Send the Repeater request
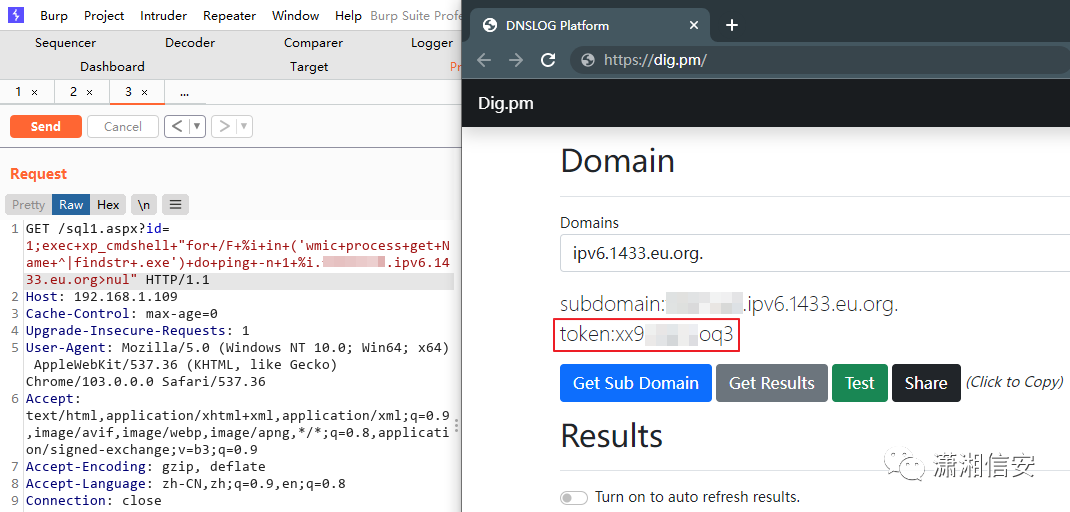Screen dimensions: 1070x512 (46, 126)
